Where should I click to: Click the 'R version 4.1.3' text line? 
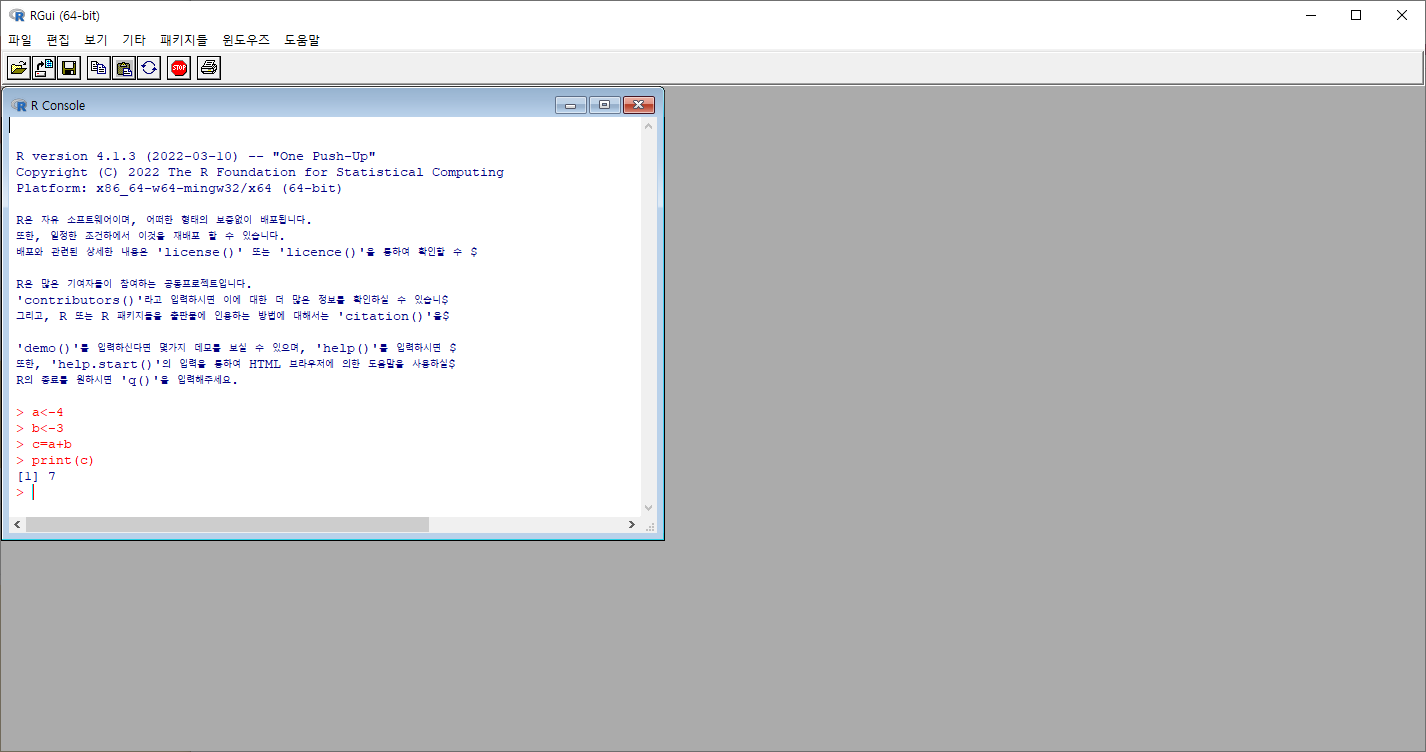pos(196,156)
